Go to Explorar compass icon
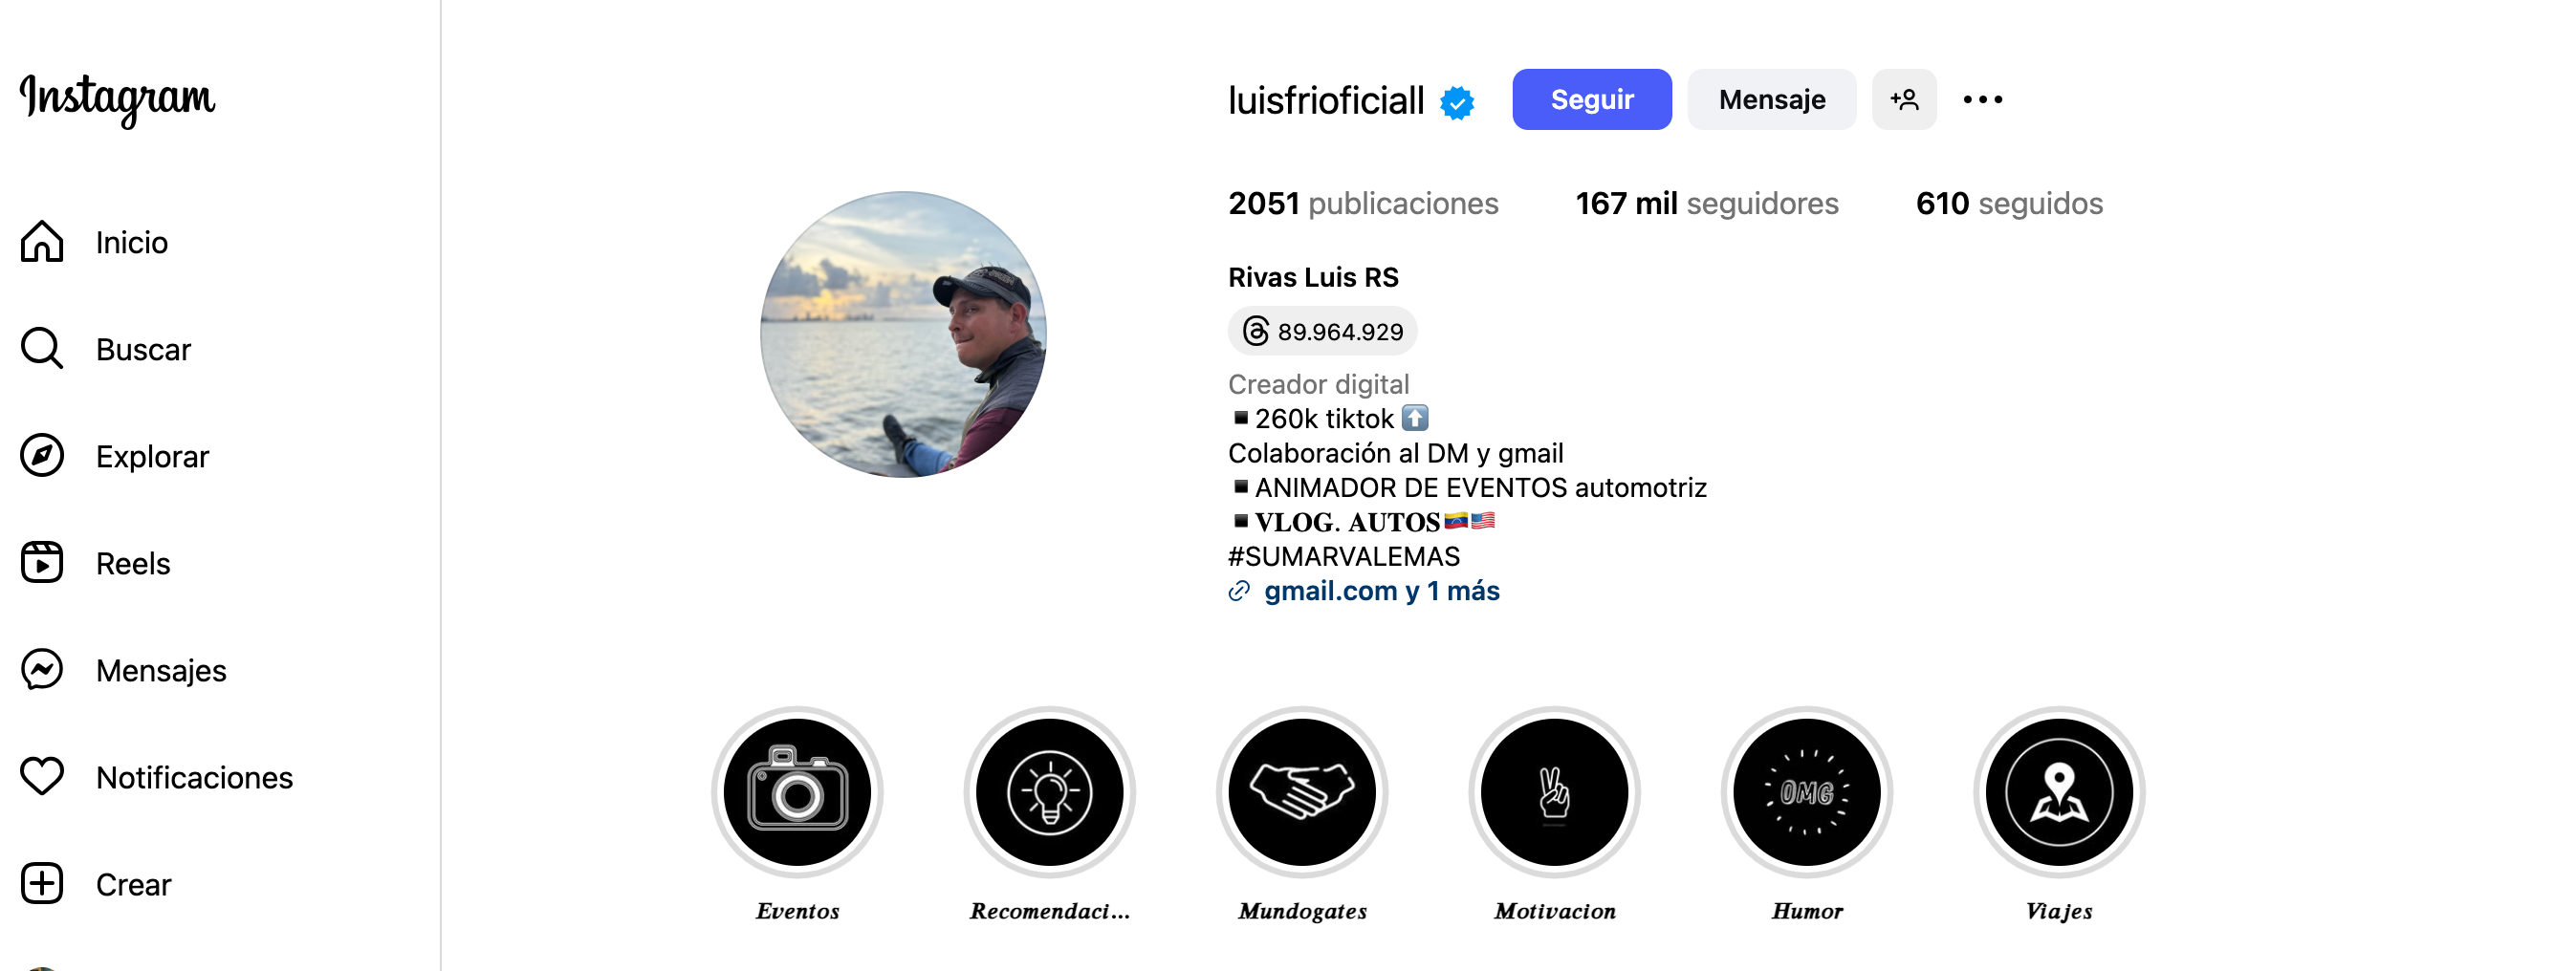 [42, 456]
